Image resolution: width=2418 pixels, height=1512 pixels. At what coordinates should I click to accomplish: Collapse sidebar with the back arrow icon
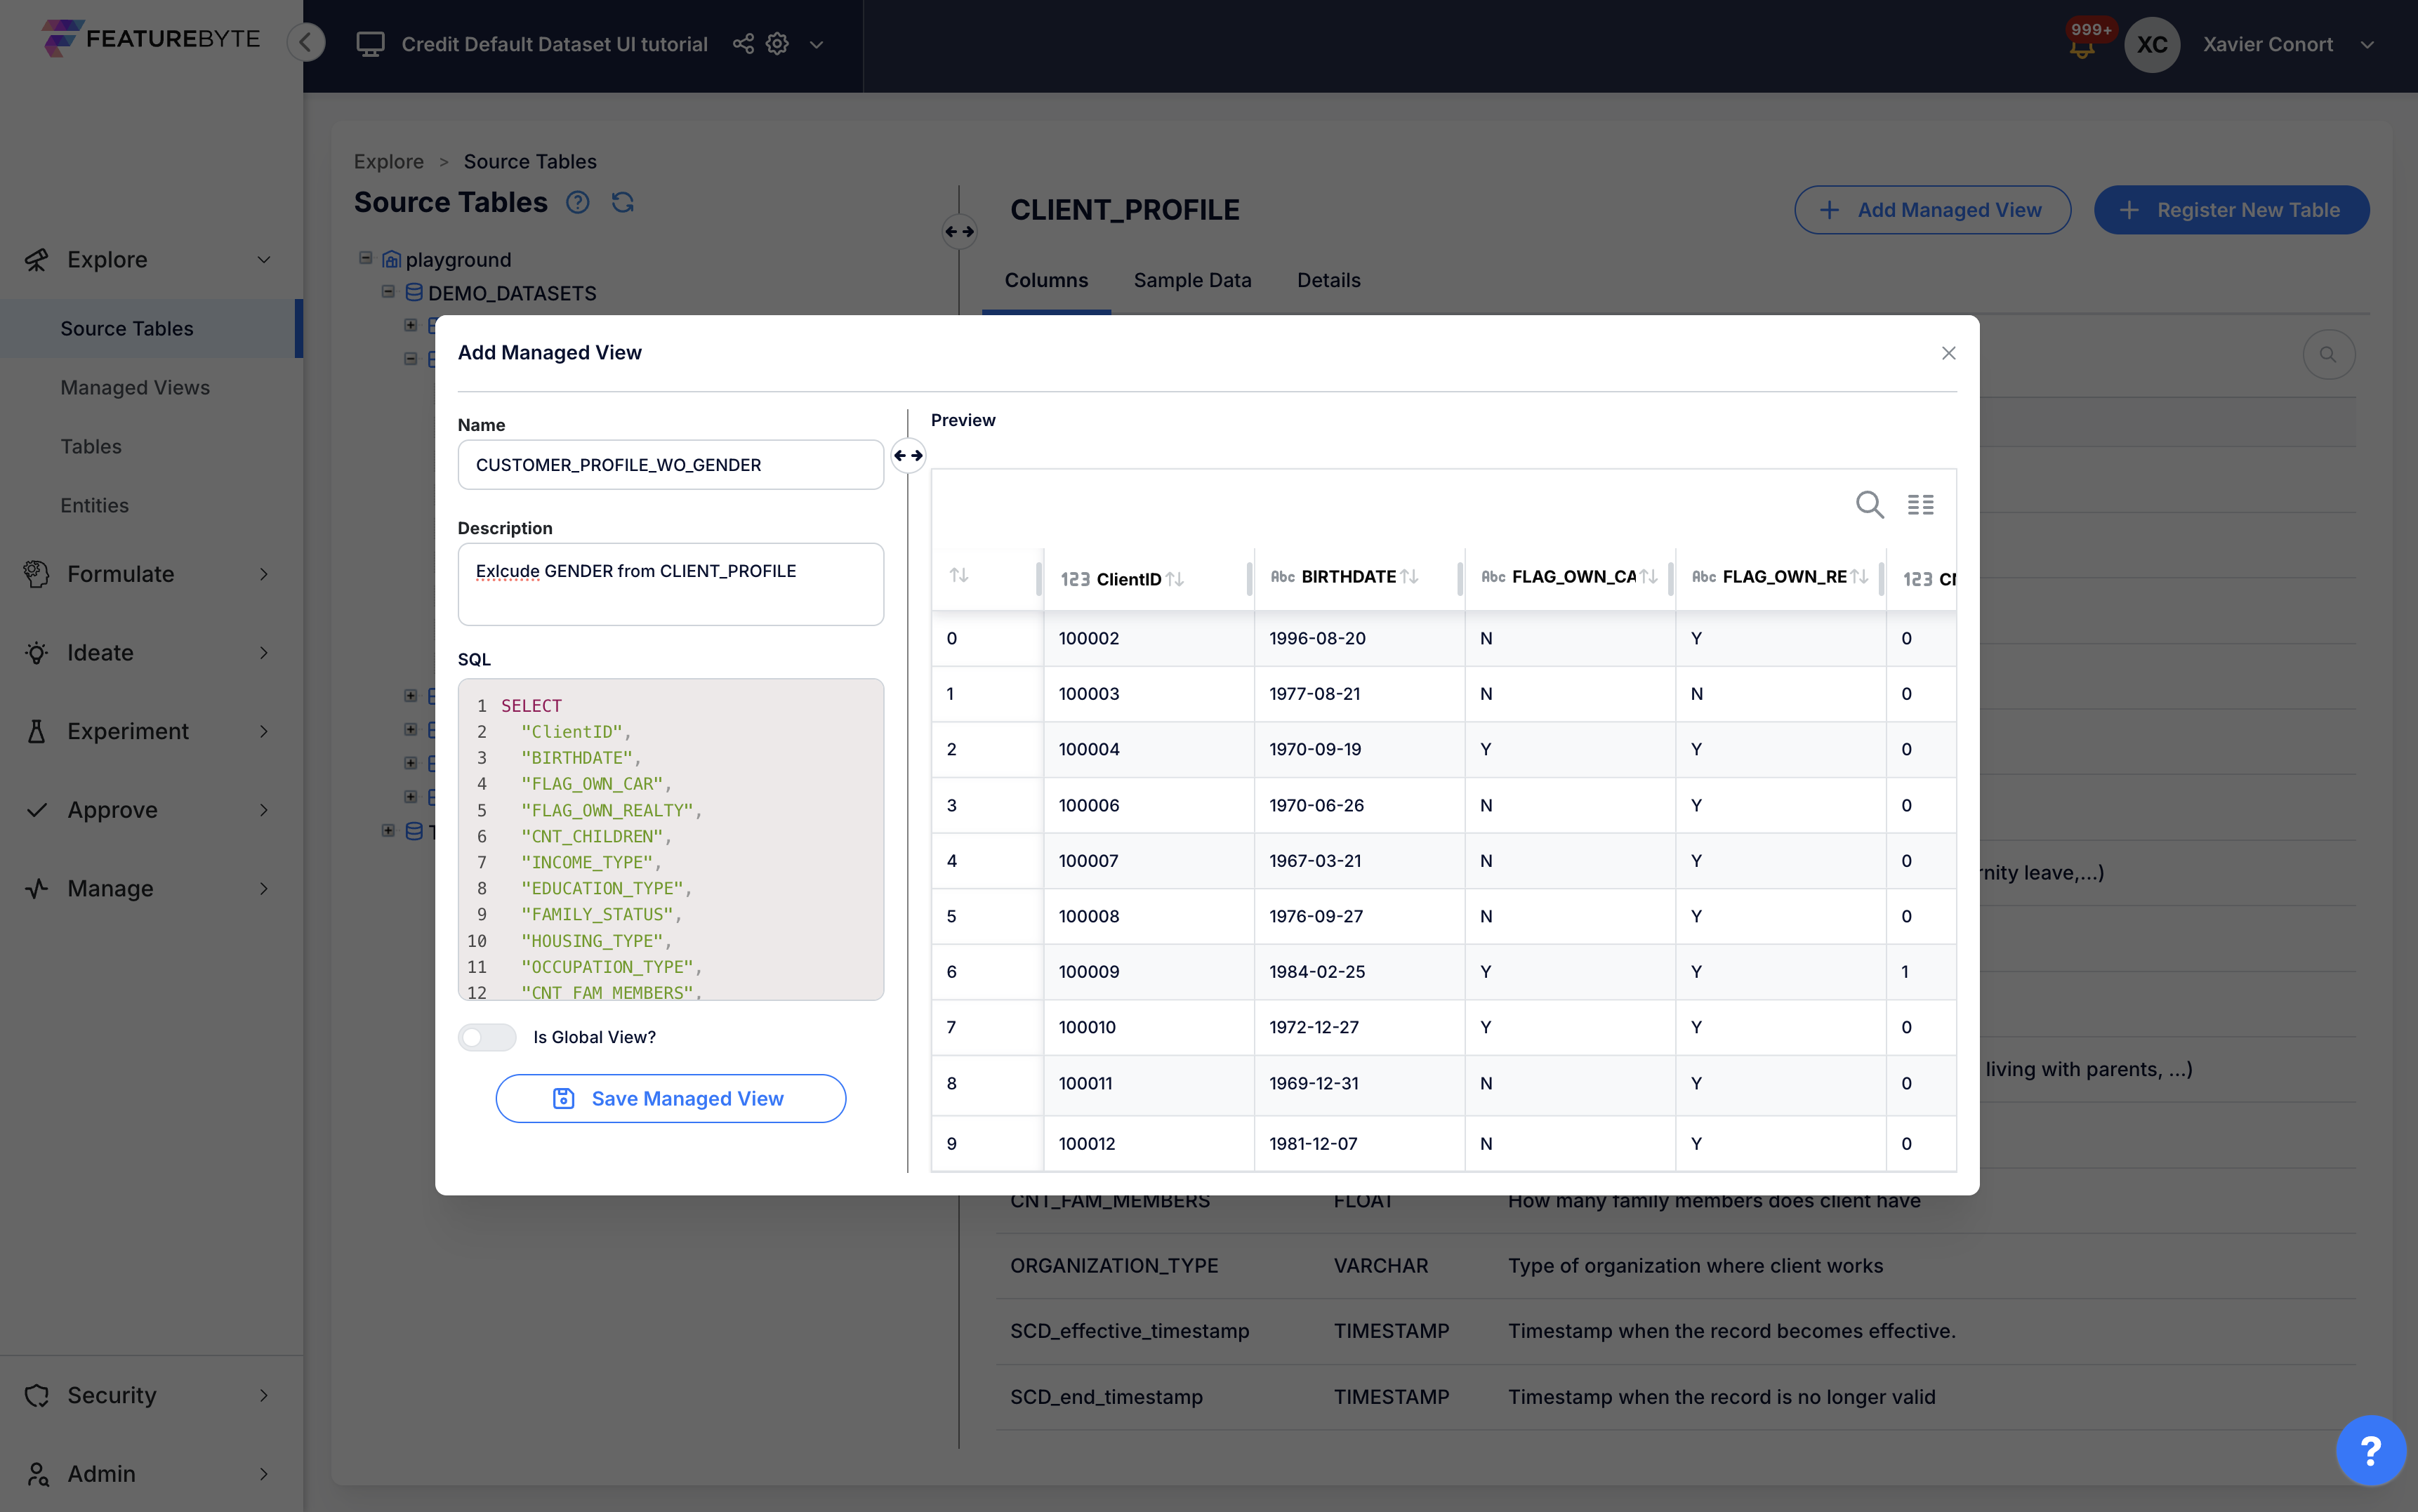306,42
